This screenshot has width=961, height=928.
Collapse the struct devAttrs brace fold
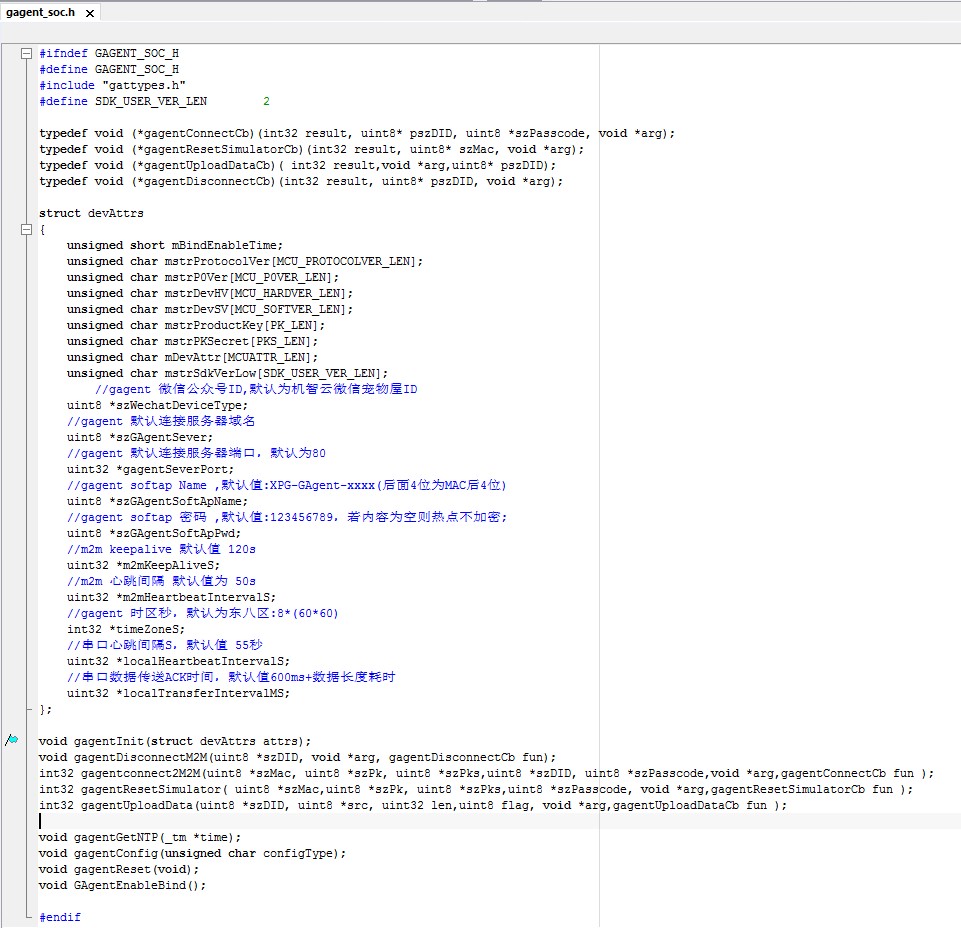click(27, 230)
